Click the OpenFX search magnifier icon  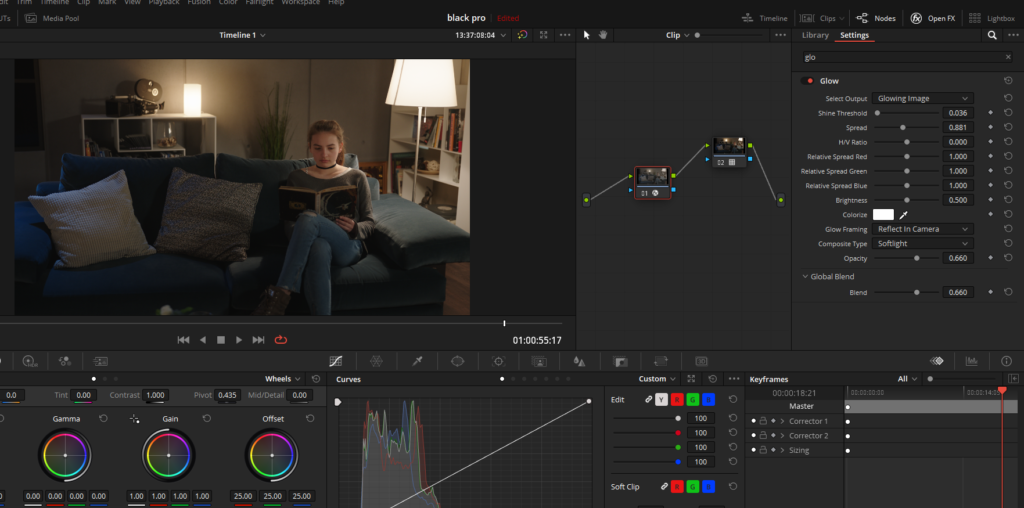992,35
